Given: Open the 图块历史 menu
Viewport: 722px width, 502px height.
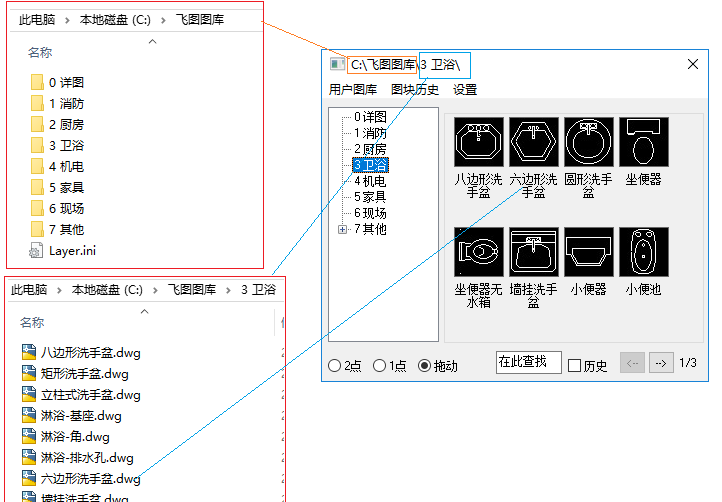Looking at the screenshot, I should (x=415, y=89).
